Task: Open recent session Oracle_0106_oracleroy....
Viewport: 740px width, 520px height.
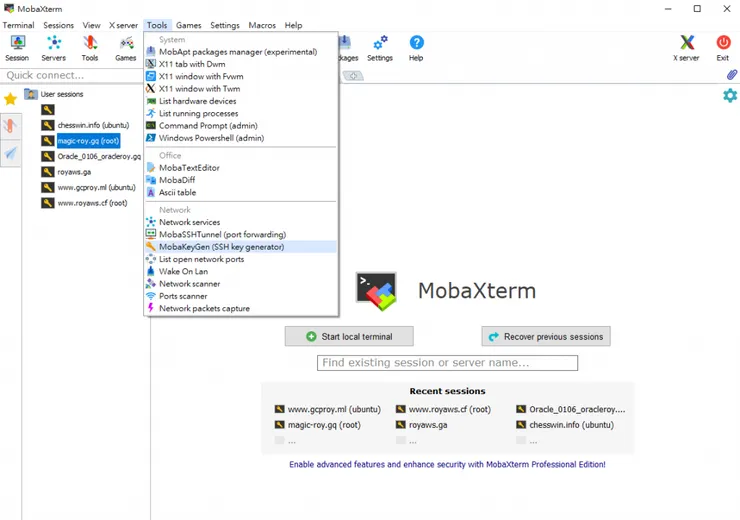Action: (x=571, y=409)
